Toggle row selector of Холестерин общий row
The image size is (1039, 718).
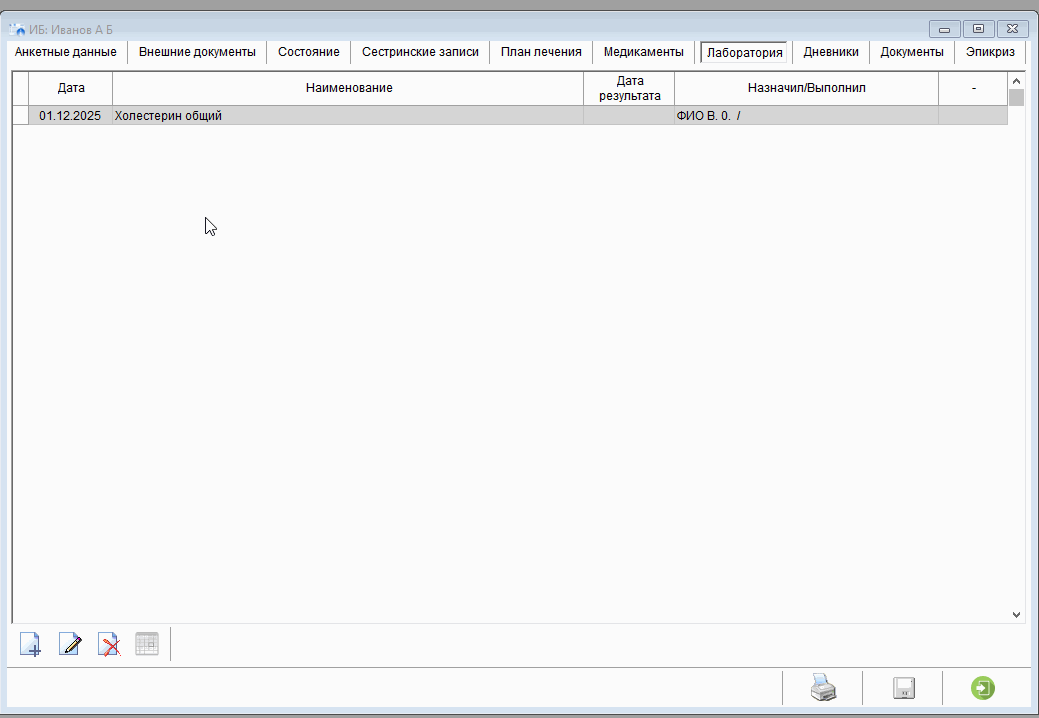(x=20, y=116)
